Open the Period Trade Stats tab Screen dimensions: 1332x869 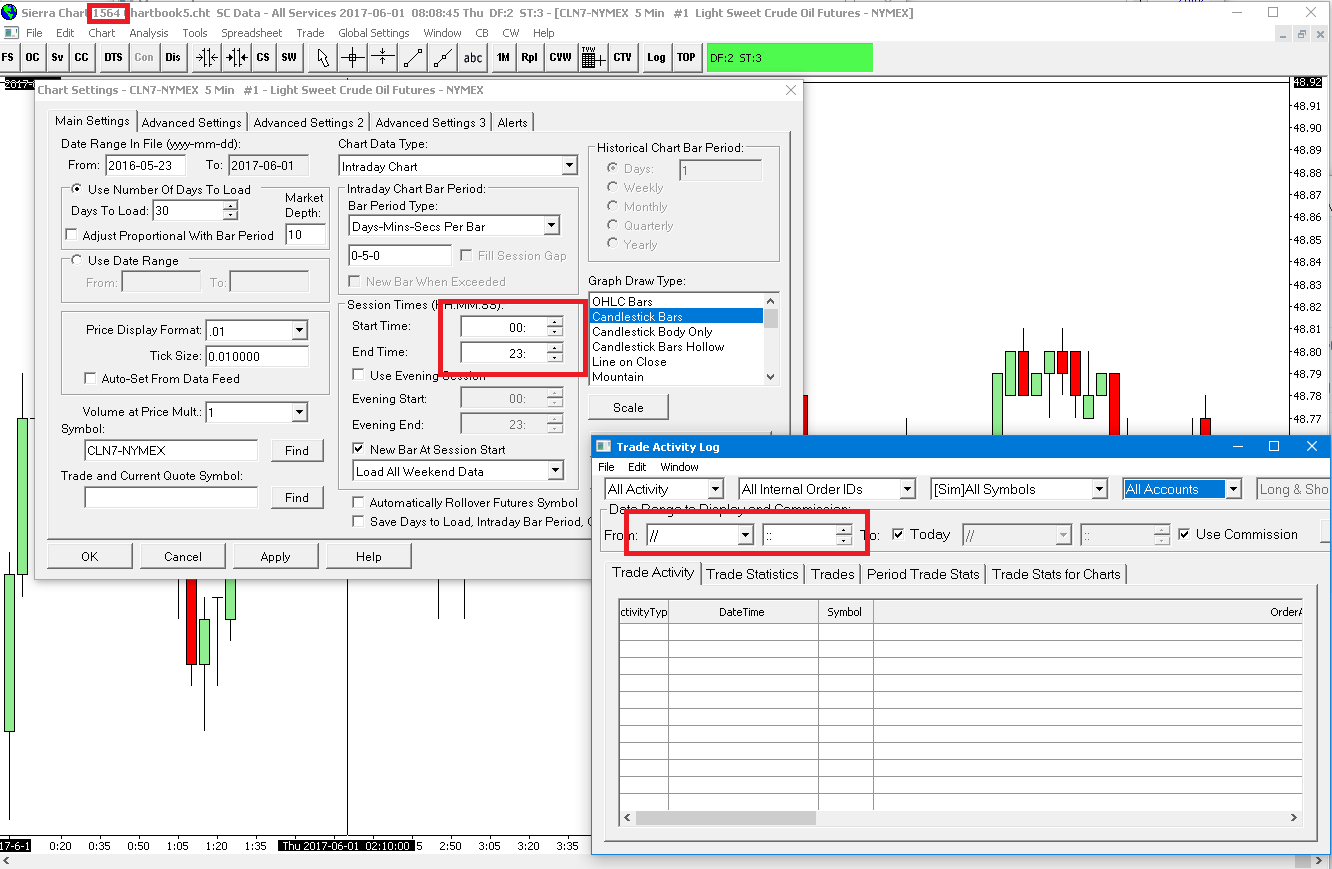[x=923, y=574]
